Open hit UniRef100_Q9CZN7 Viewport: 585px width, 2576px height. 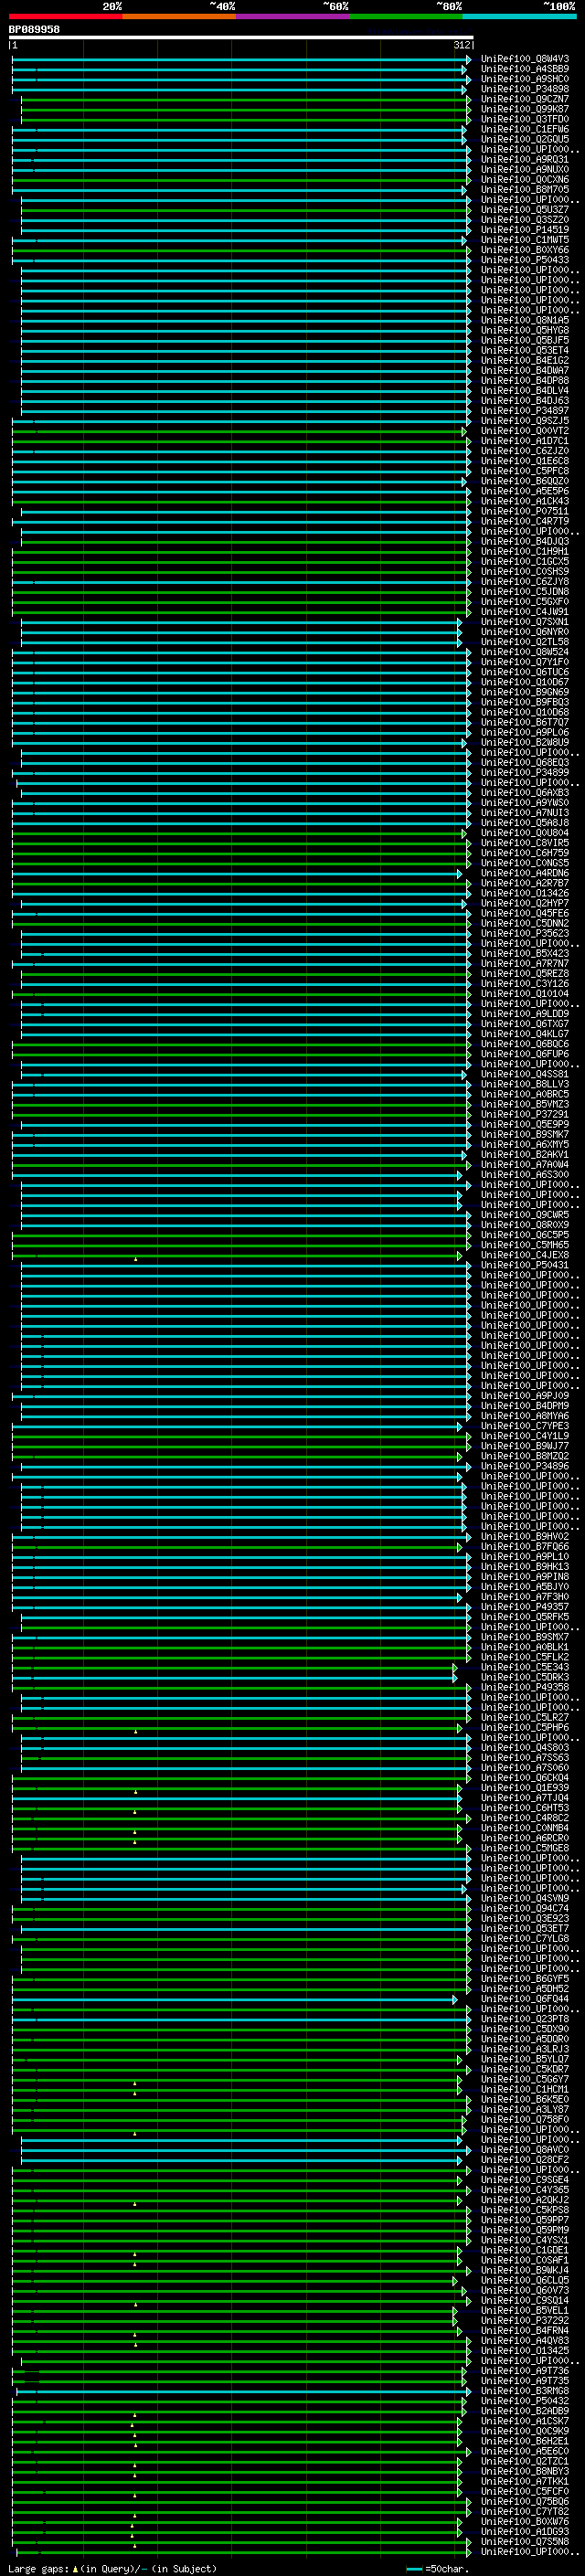pyautogui.click(x=525, y=99)
